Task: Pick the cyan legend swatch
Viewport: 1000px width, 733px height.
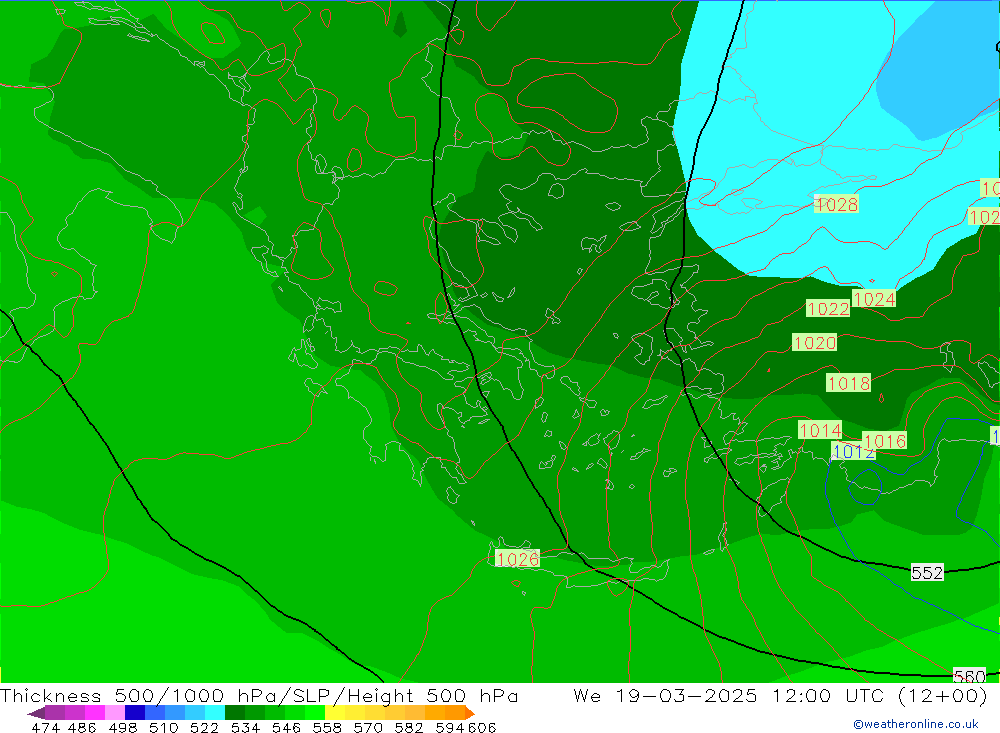Action: coord(215,712)
